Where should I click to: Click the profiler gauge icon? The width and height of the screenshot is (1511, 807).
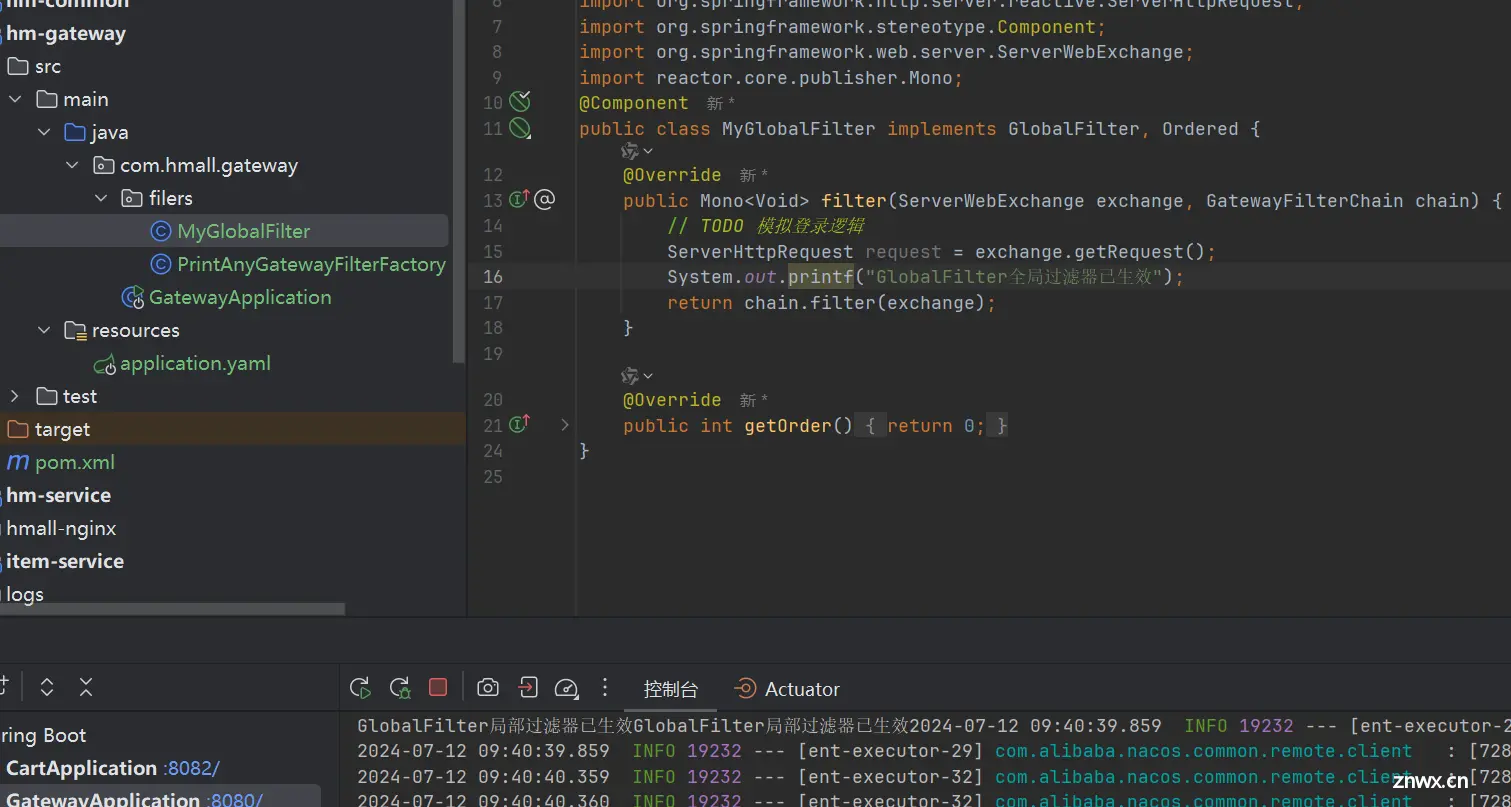tap(566, 688)
